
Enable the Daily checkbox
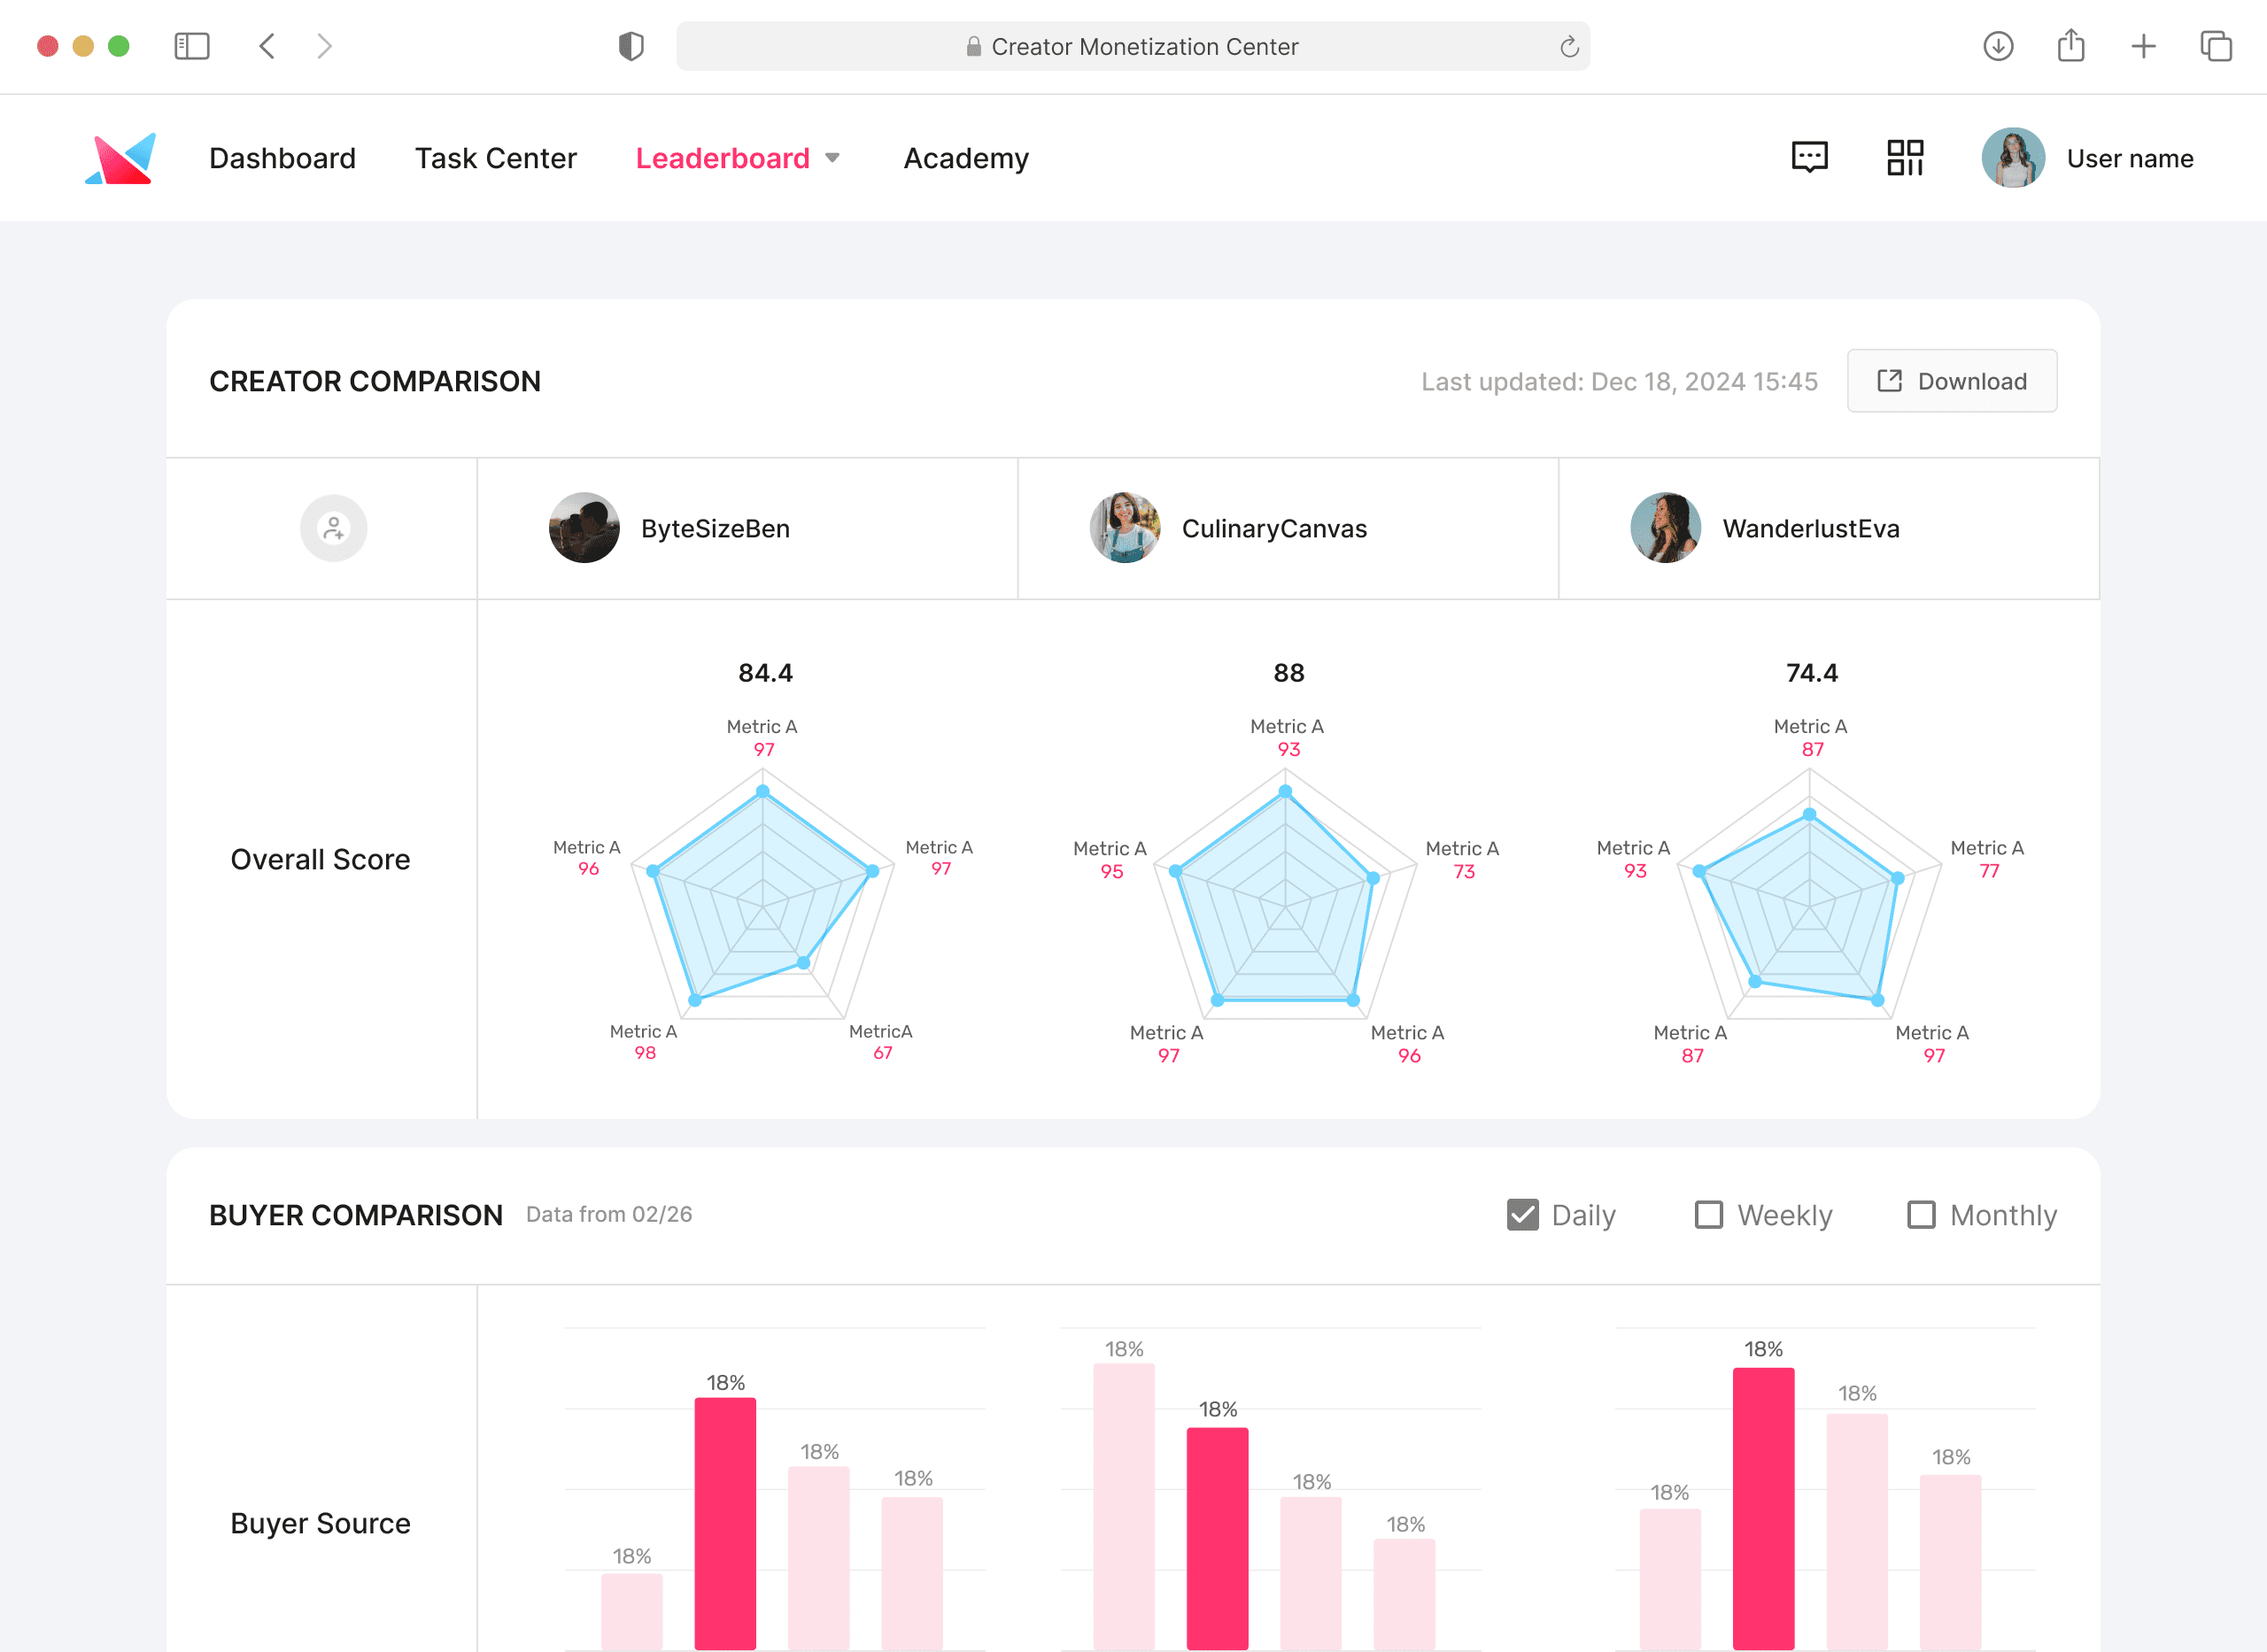[x=1523, y=1215]
